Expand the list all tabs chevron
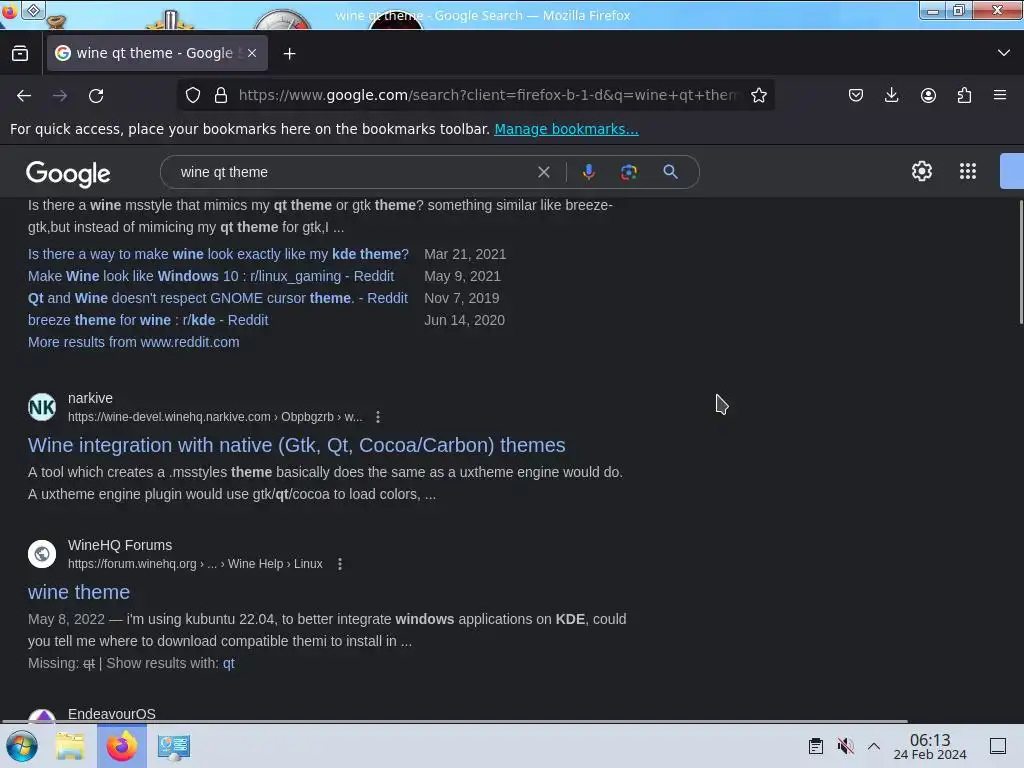 coord(1004,53)
